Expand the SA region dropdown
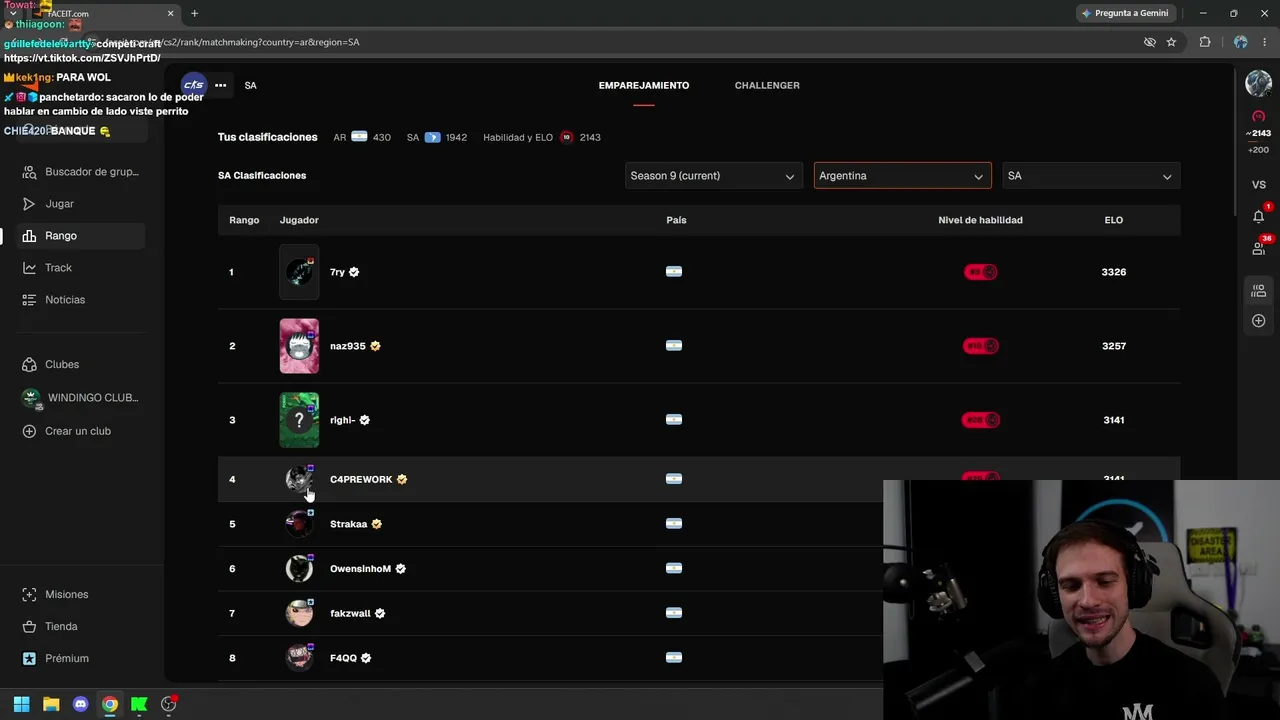This screenshot has width=1280, height=720. pos(1091,176)
